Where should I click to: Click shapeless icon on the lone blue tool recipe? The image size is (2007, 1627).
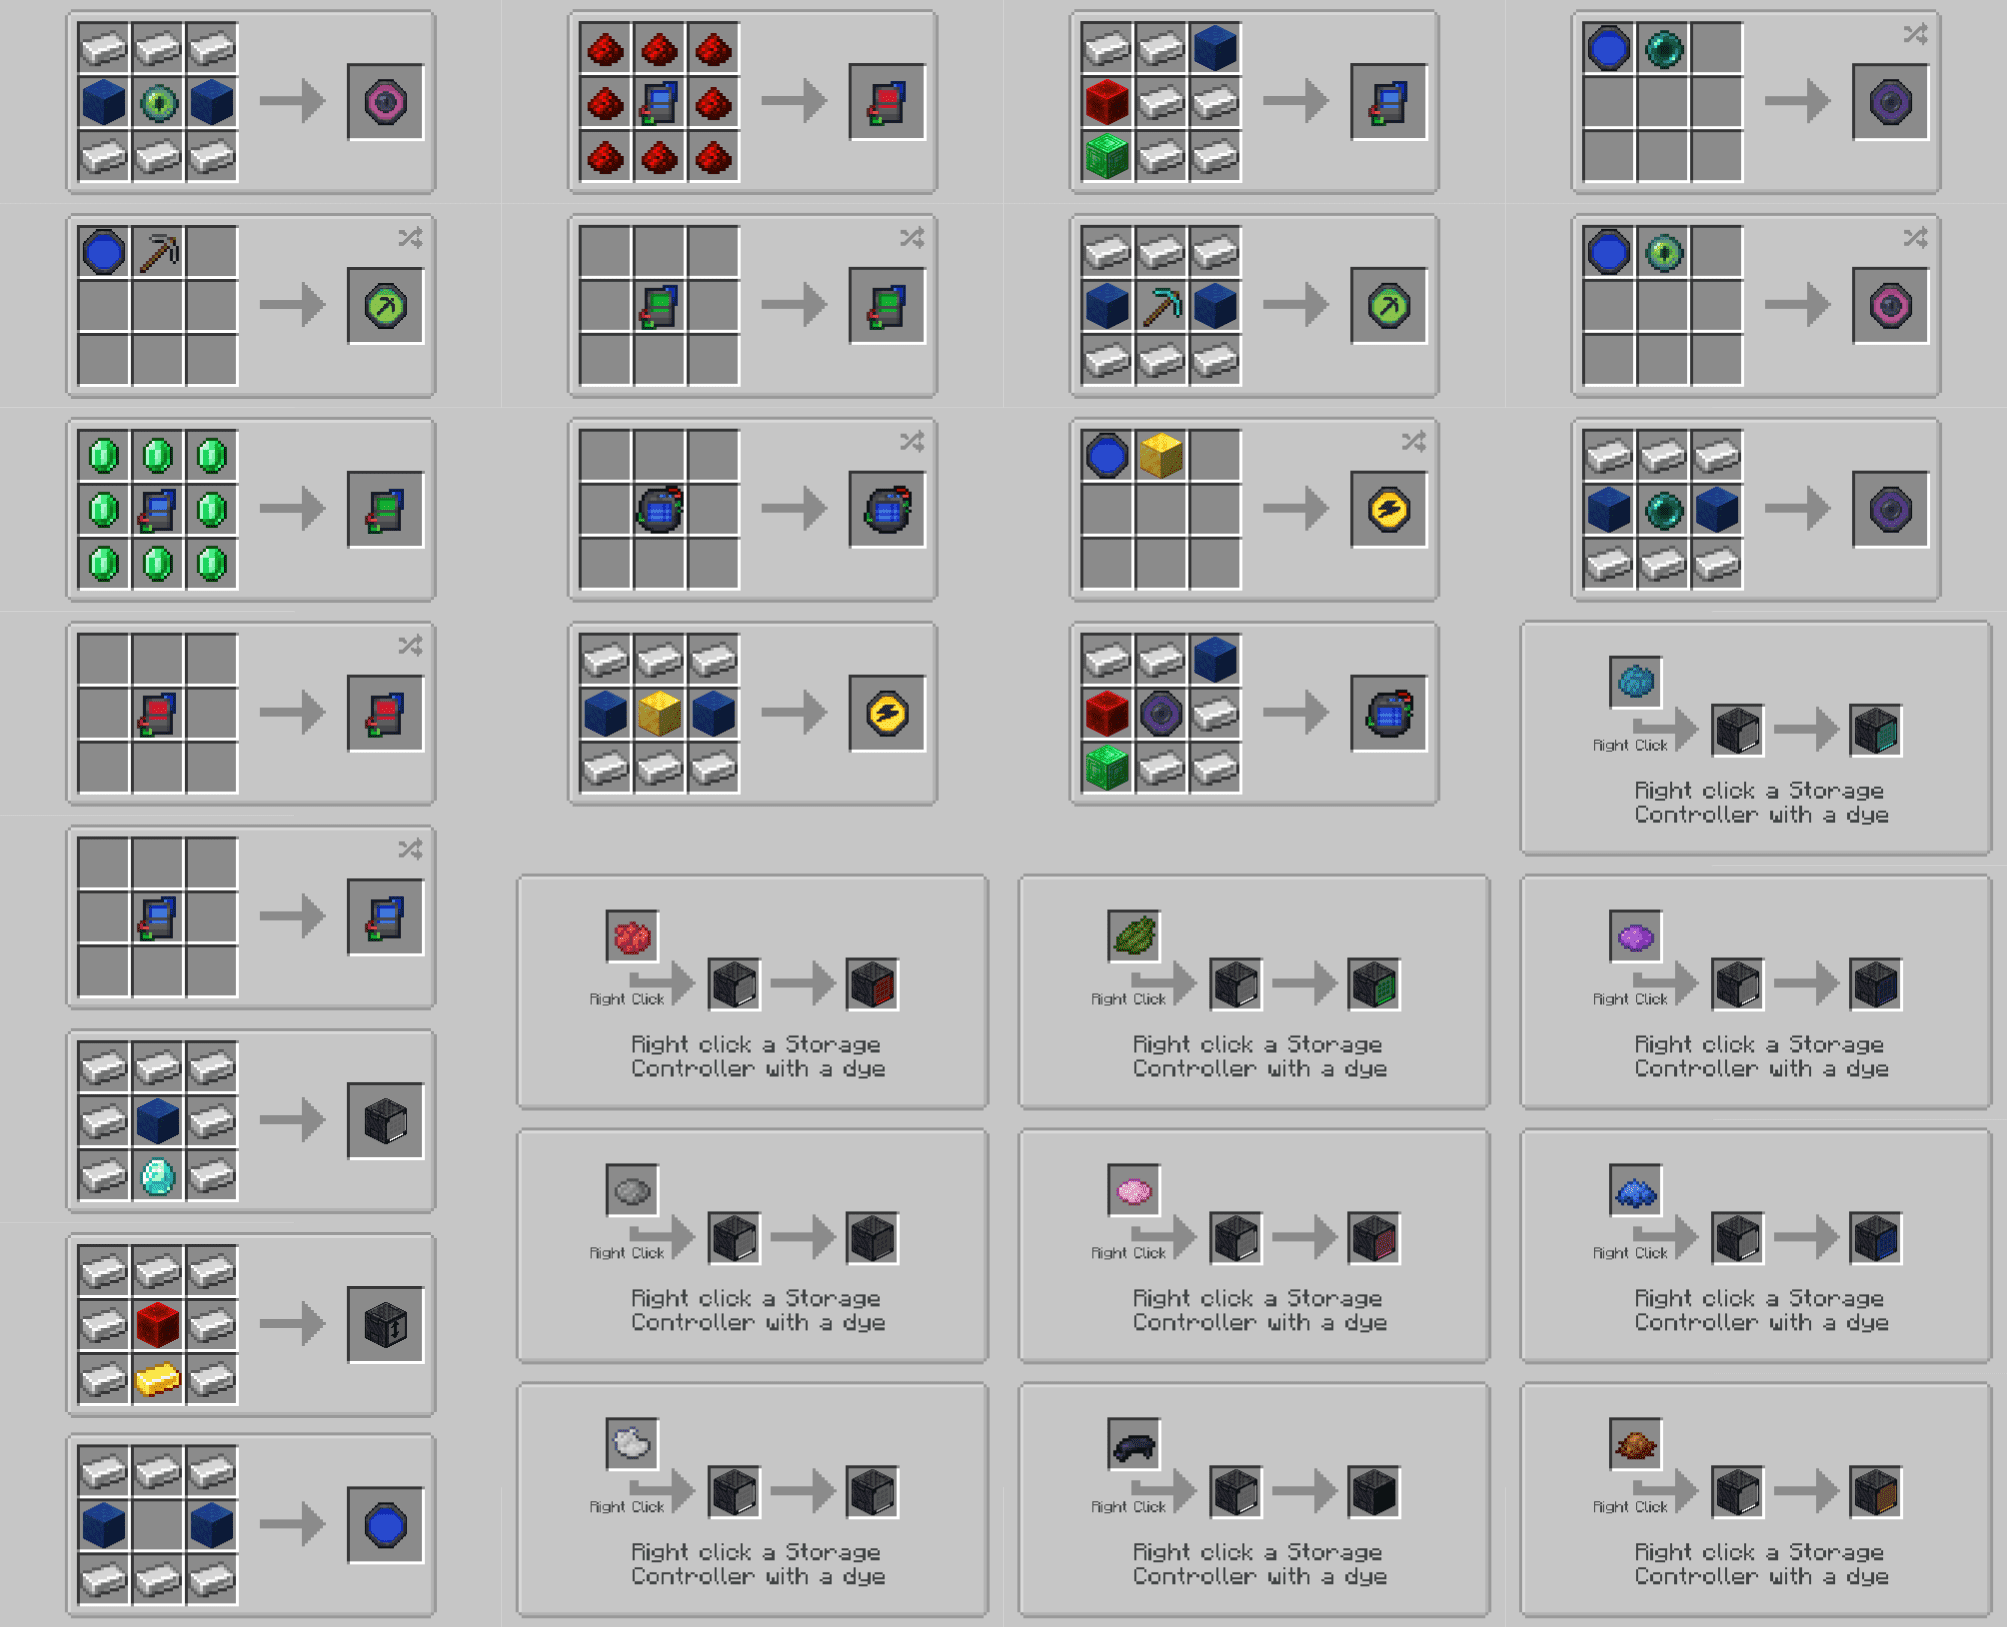tap(410, 849)
